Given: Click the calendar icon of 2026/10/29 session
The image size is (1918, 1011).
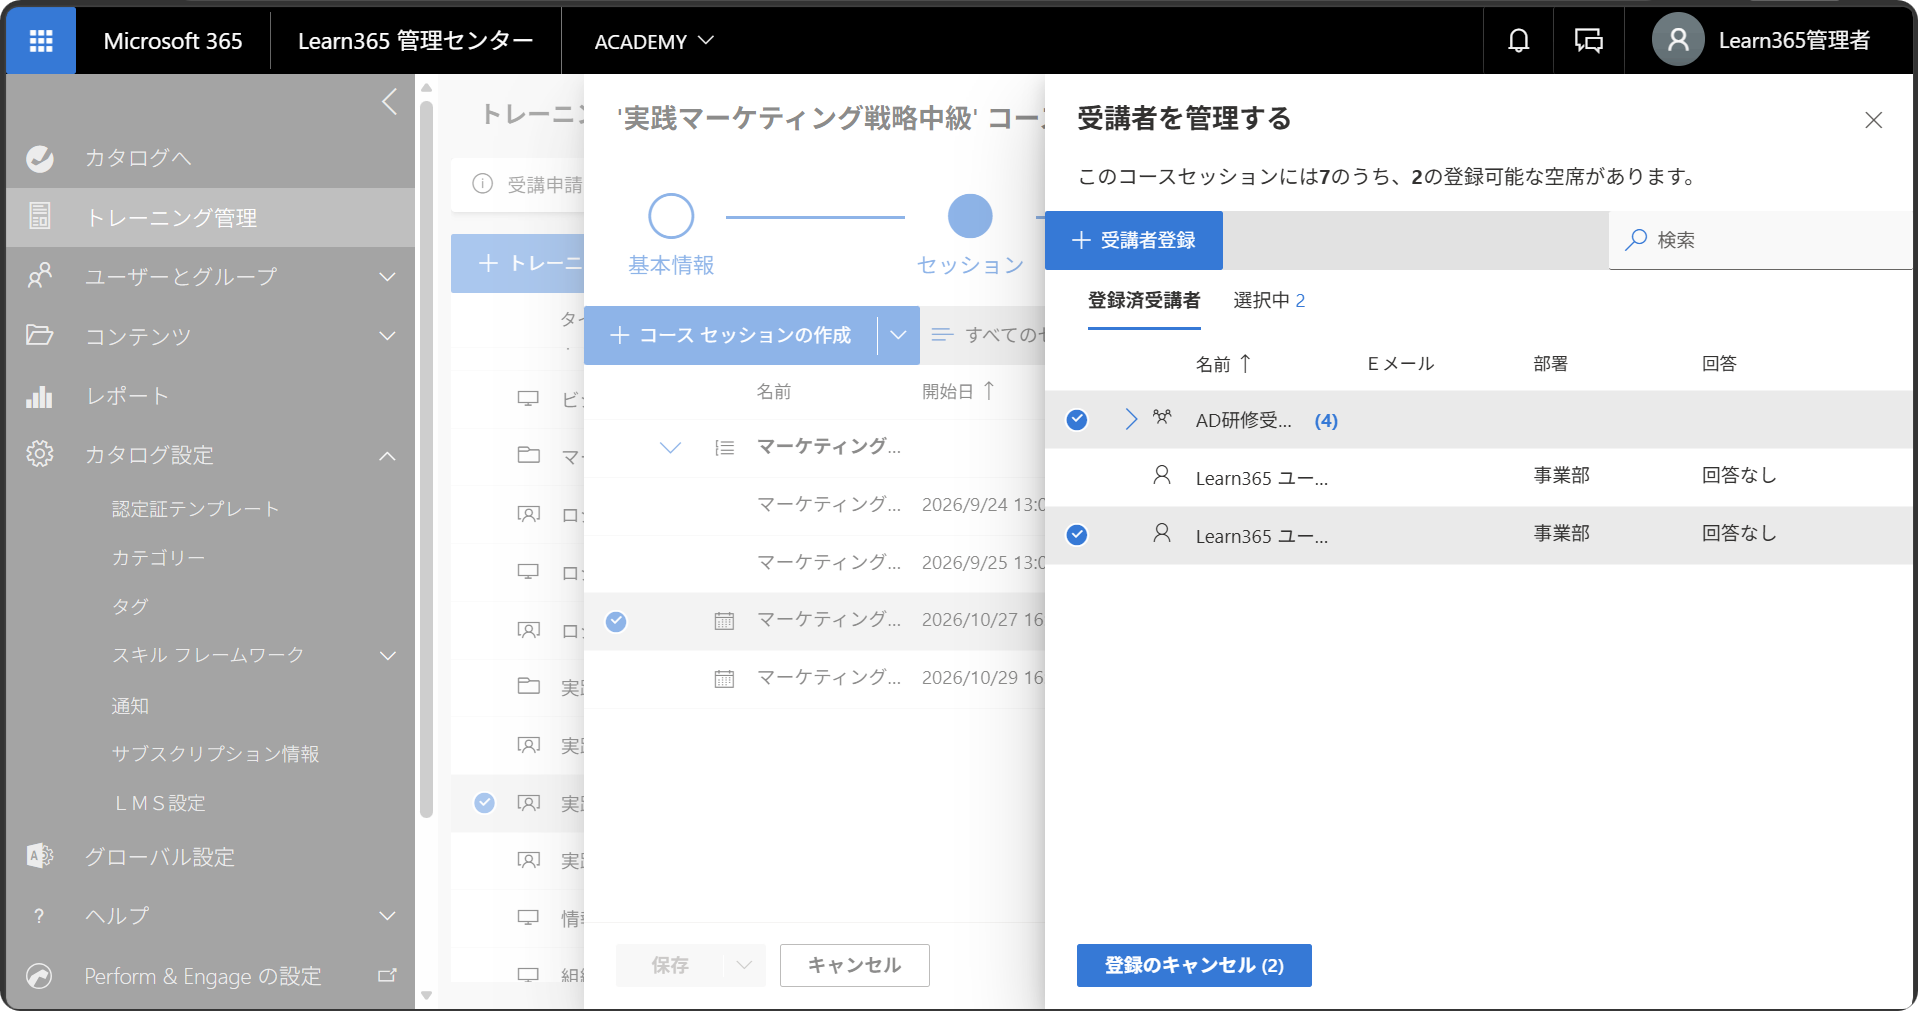Looking at the screenshot, I should [x=724, y=679].
